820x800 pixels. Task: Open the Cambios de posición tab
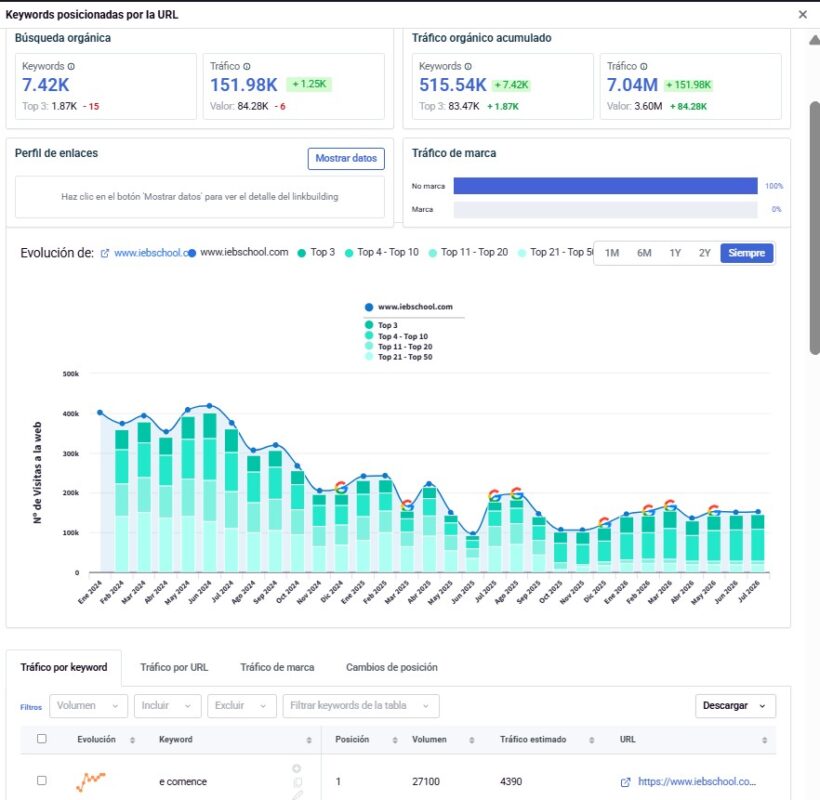[x=392, y=667]
